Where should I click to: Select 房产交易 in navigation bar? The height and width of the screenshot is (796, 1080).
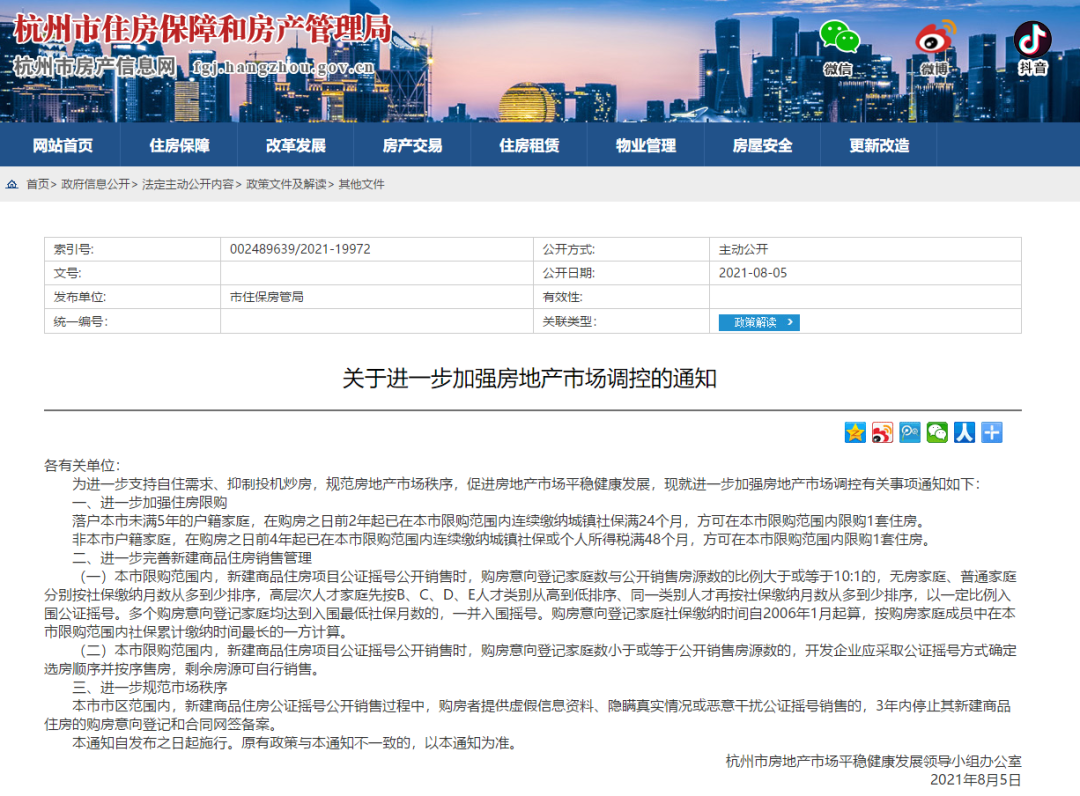(x=412, y=145)
